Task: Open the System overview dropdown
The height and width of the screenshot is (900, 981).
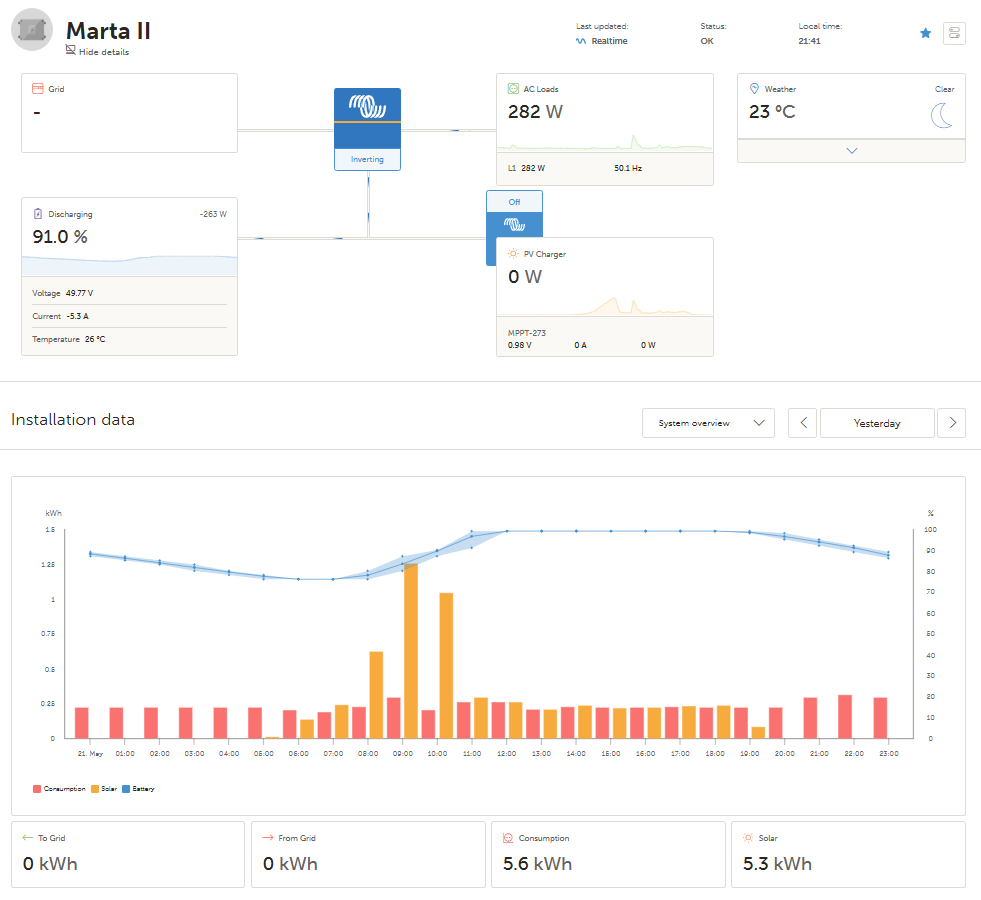Action: point(708,423)
